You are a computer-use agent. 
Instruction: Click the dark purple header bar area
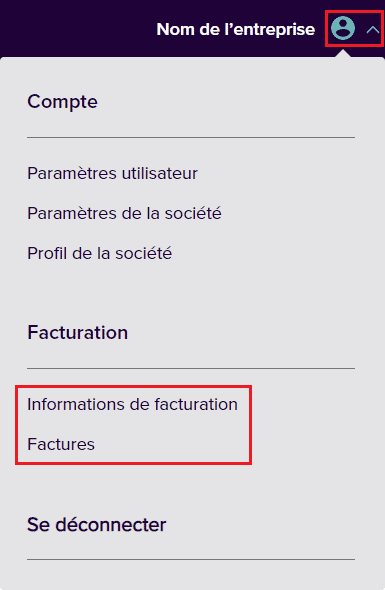tap(75, 28)
